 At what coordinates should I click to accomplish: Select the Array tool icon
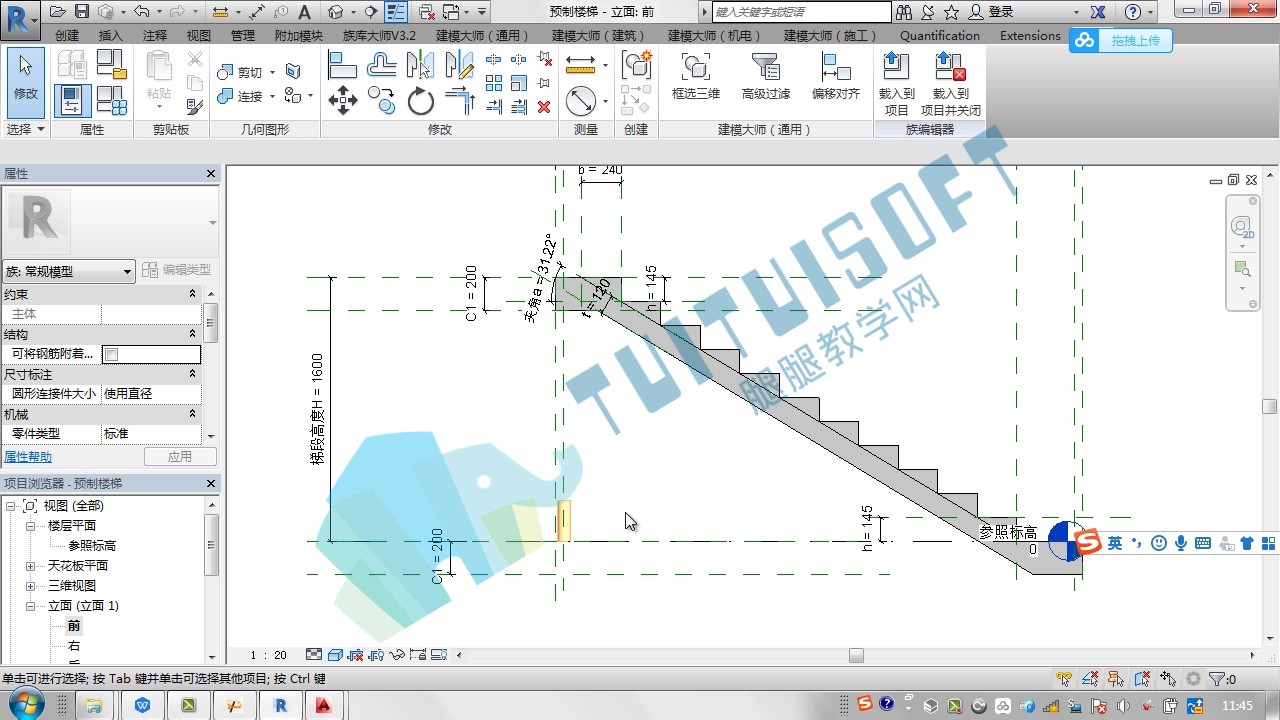point(493,84)
